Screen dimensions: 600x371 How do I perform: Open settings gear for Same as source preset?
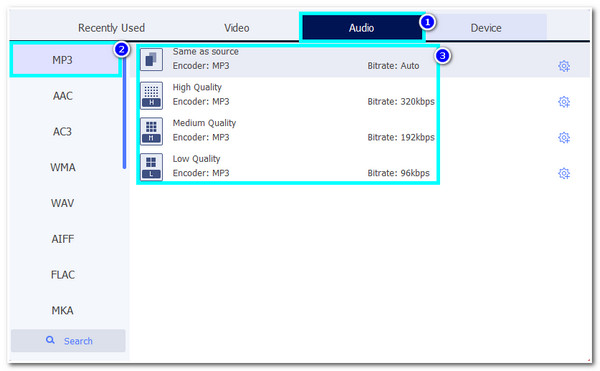pos(564,66)
